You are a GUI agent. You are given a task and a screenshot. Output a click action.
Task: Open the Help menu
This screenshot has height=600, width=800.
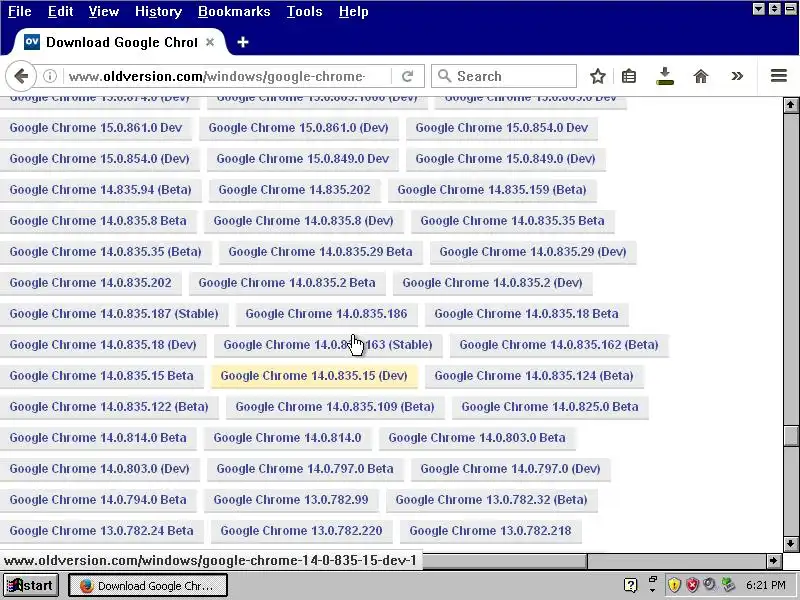[354, 11]
